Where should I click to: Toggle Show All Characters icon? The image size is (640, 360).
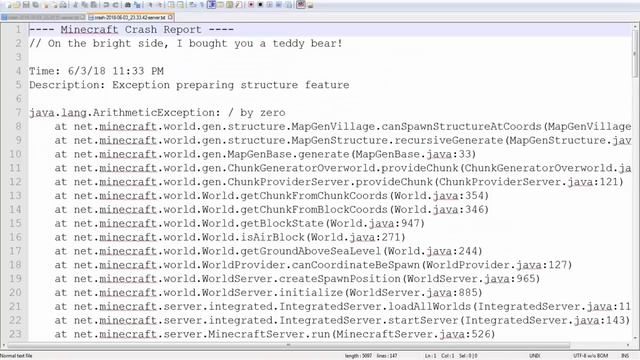coord(202,5)
